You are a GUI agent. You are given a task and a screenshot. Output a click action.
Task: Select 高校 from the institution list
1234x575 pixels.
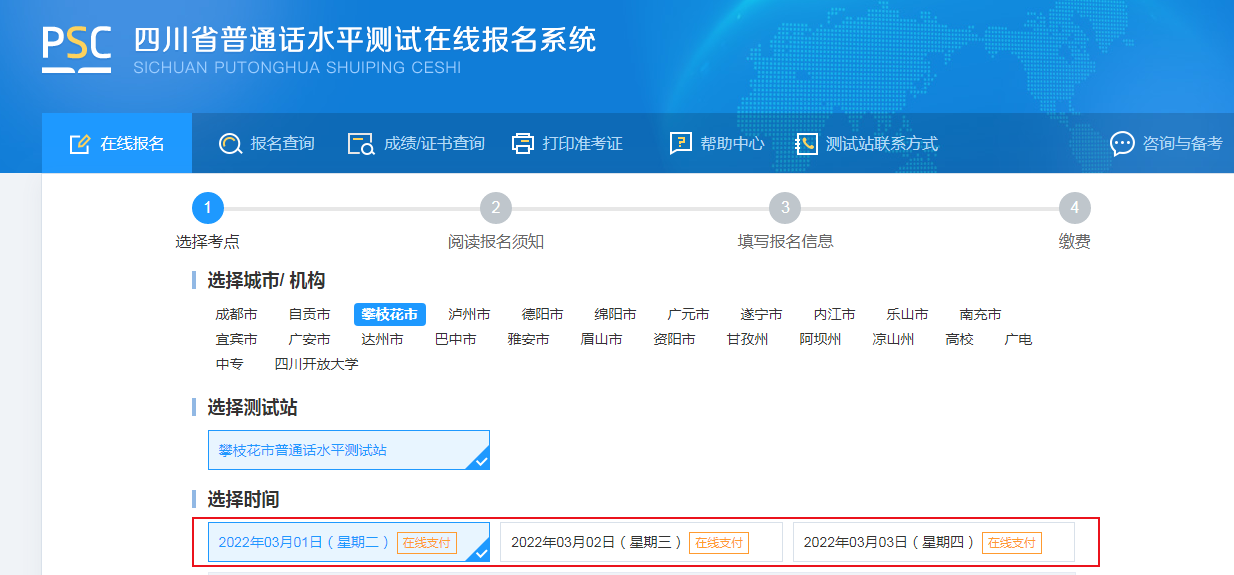[959, 339]
